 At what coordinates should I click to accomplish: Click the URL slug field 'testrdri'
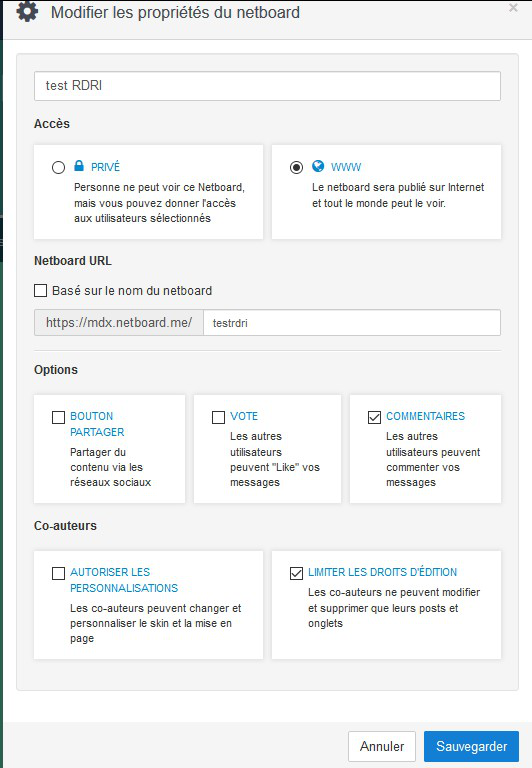click(x=352, y=323)
